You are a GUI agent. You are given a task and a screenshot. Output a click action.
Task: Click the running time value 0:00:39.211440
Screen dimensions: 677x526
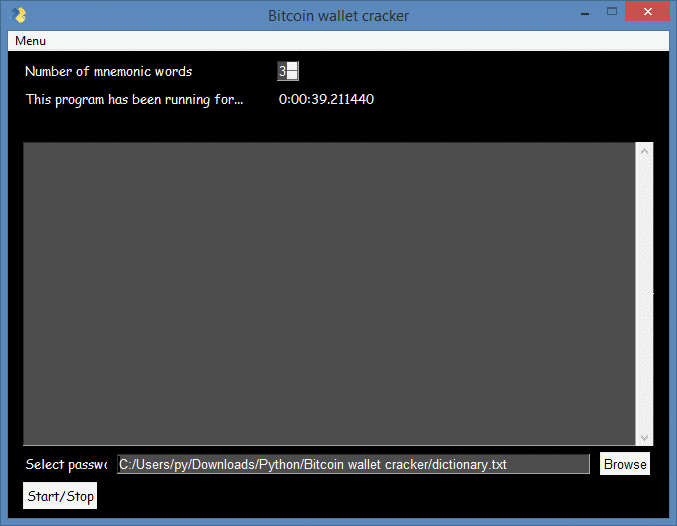click(326, 99)
